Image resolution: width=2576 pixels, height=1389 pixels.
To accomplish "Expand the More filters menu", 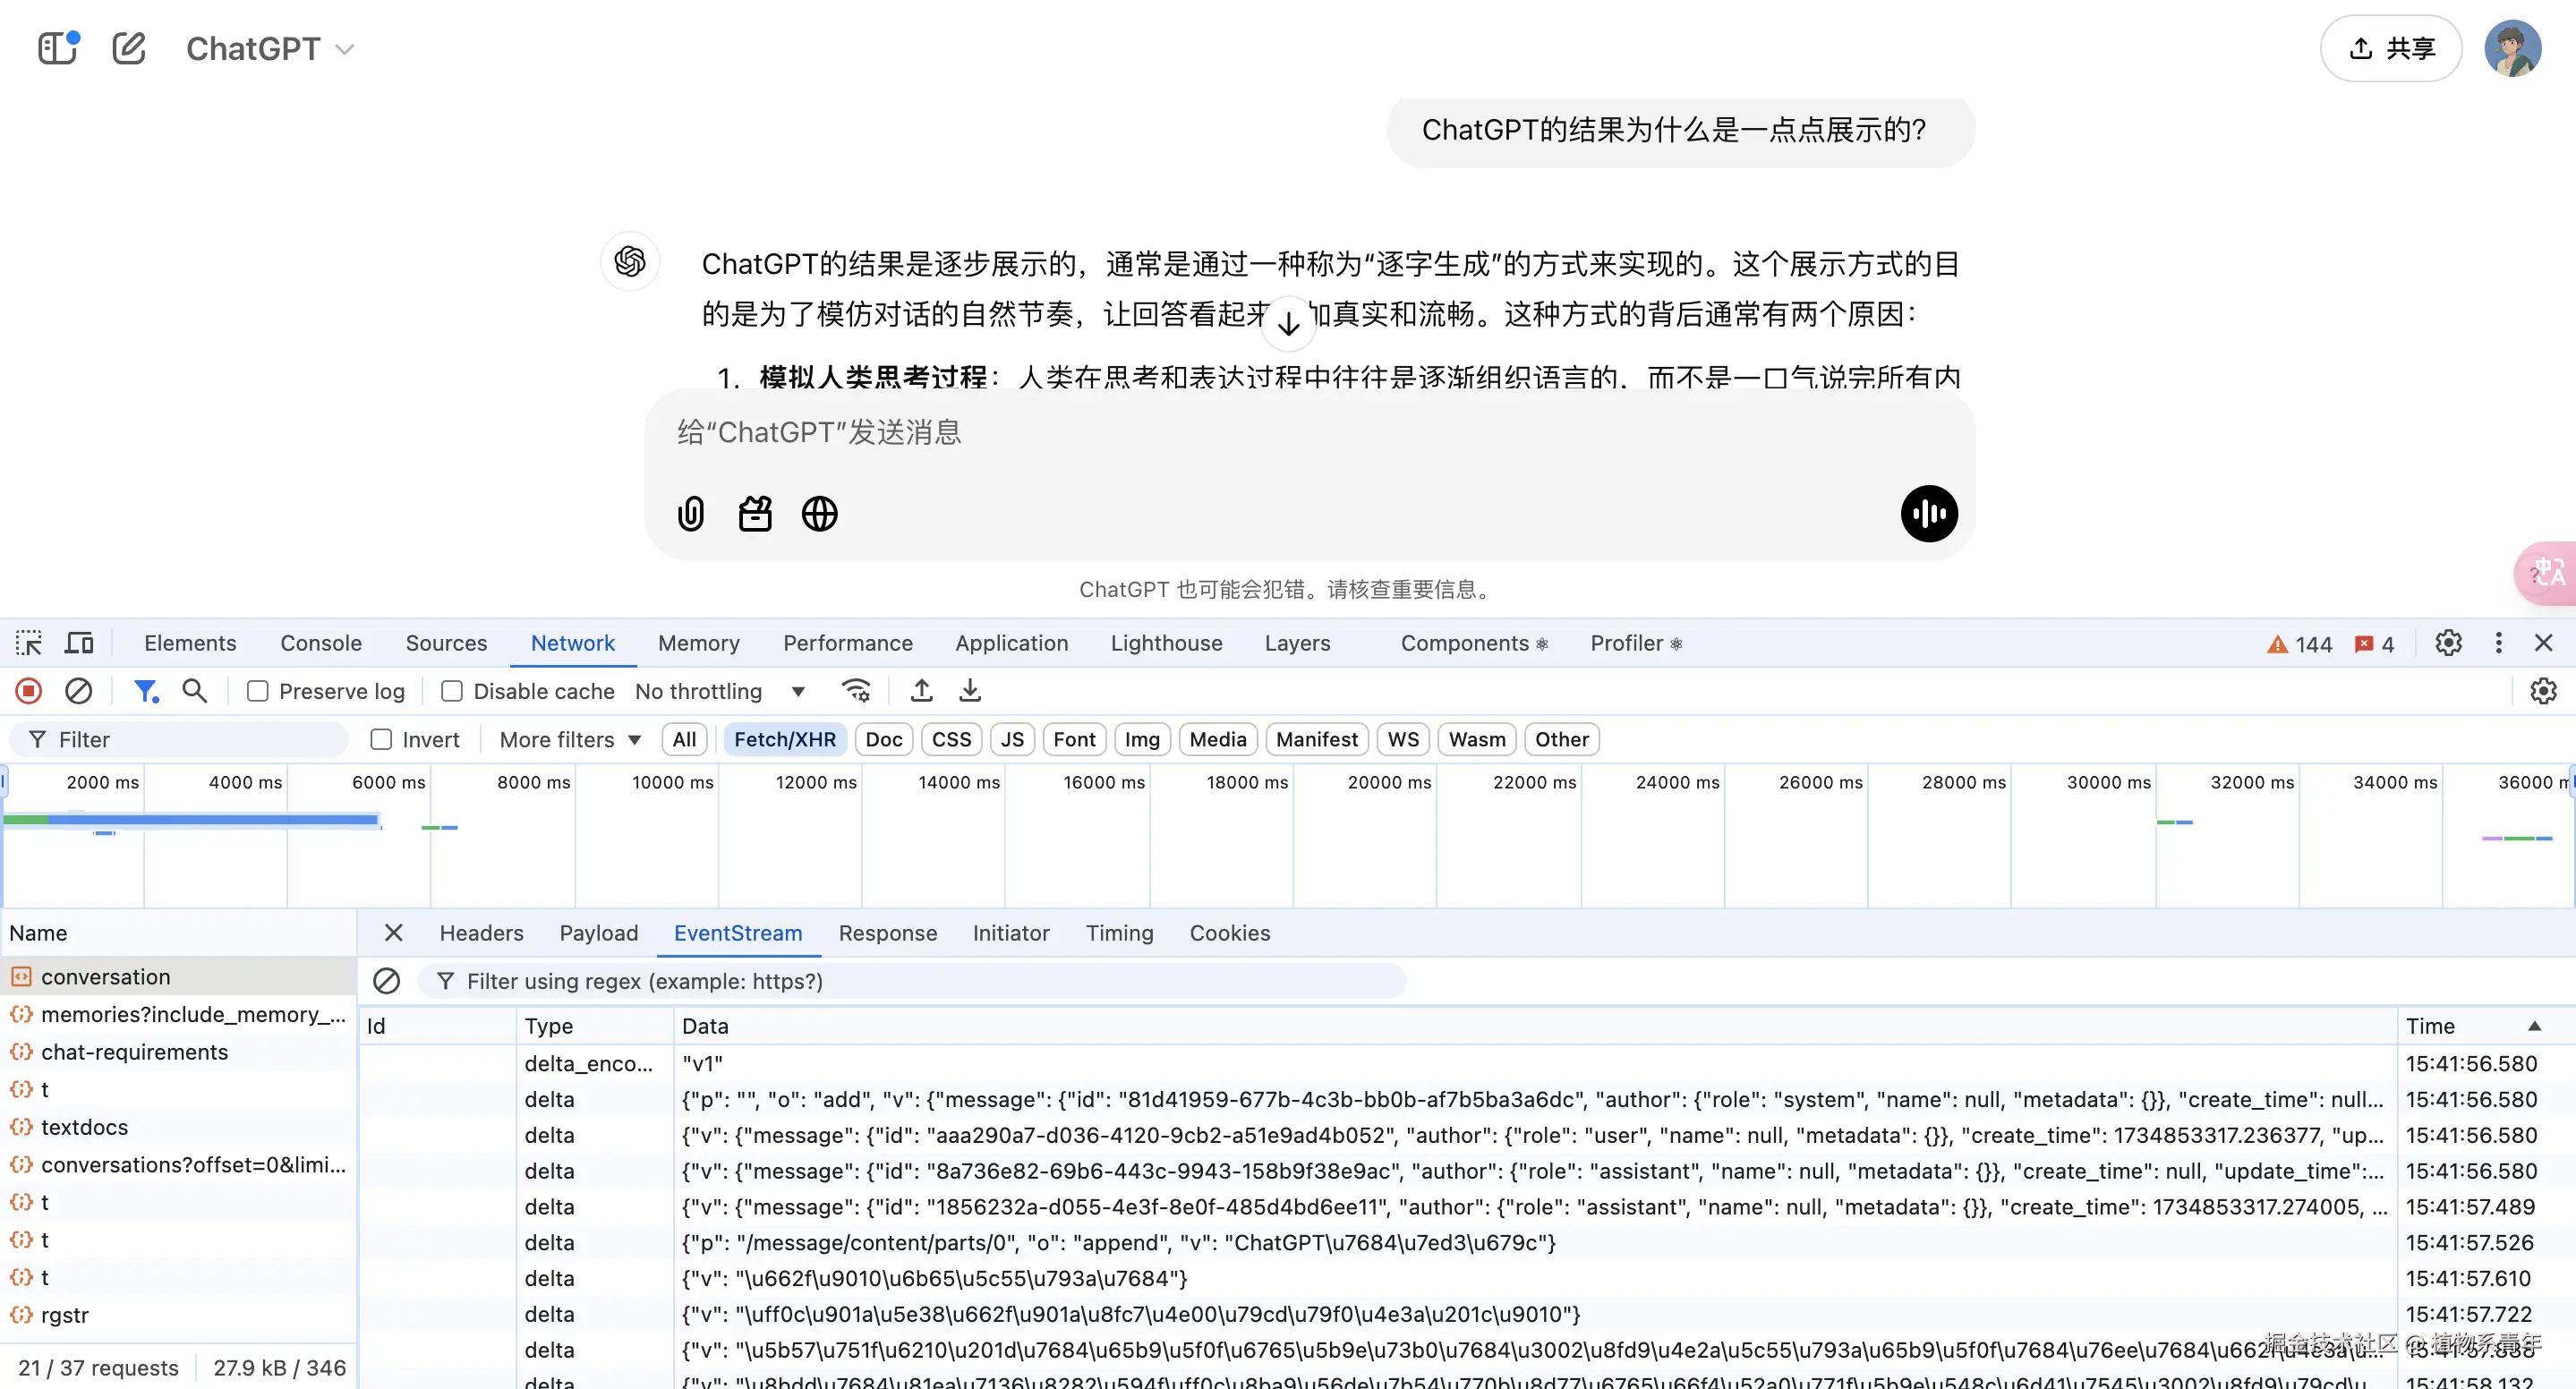I will [x=570, y=740].
